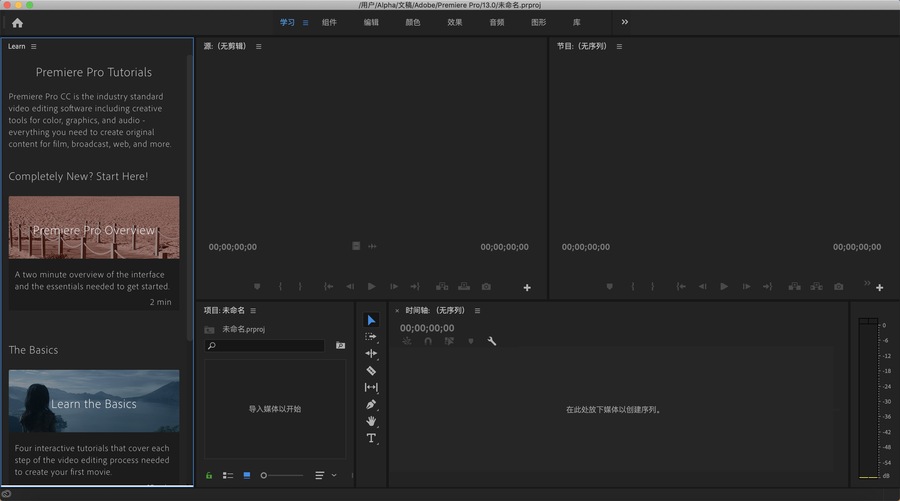This screenshot has height=501, width=900.
Task: Go to In point in Source monitor
Action: tap(328, 286)
